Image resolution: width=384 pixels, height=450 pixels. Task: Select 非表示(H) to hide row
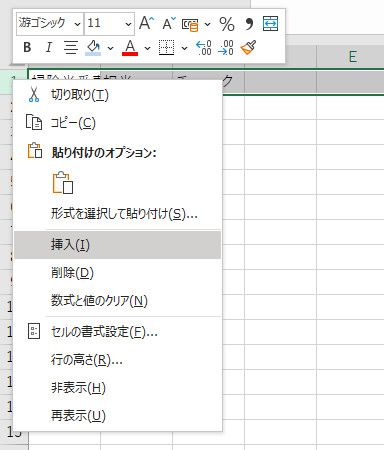[x=117, y=388]
